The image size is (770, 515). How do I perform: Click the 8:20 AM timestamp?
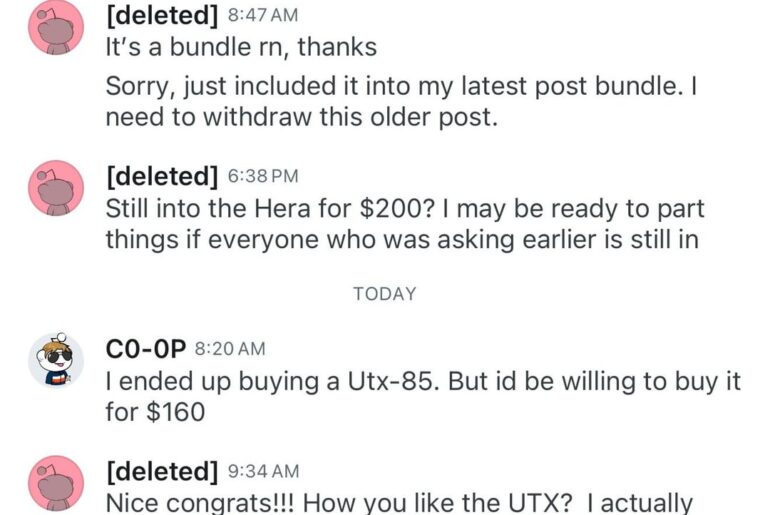(230, 349)
